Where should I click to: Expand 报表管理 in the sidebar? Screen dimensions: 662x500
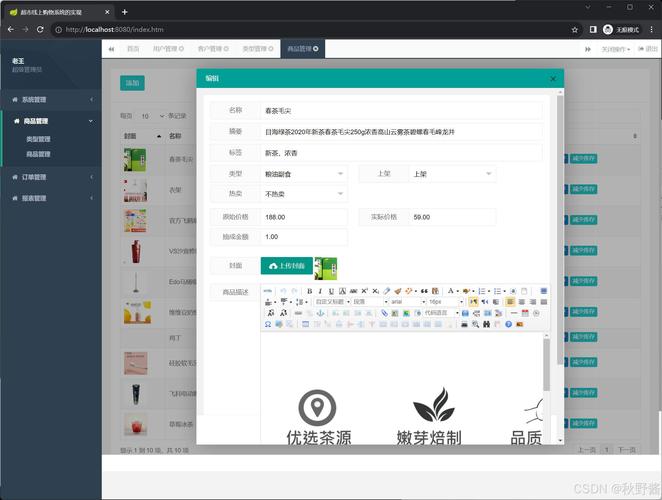(x=52, y=198)
